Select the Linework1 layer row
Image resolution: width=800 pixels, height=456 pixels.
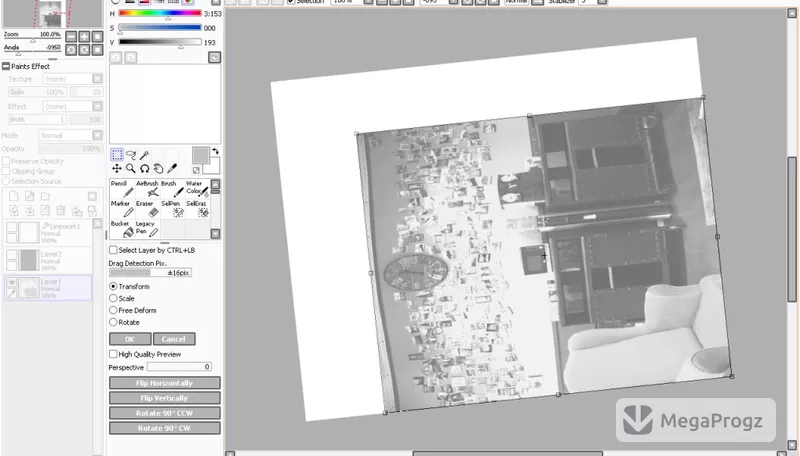[48, 233]
